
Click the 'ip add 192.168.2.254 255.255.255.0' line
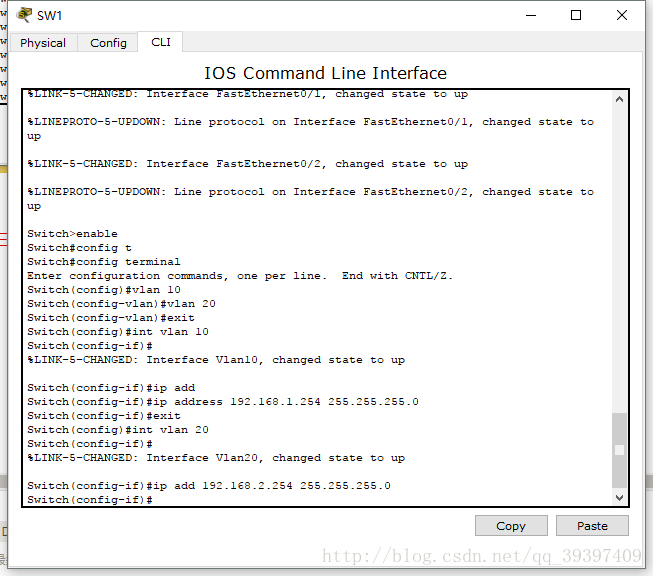(209, 486)
